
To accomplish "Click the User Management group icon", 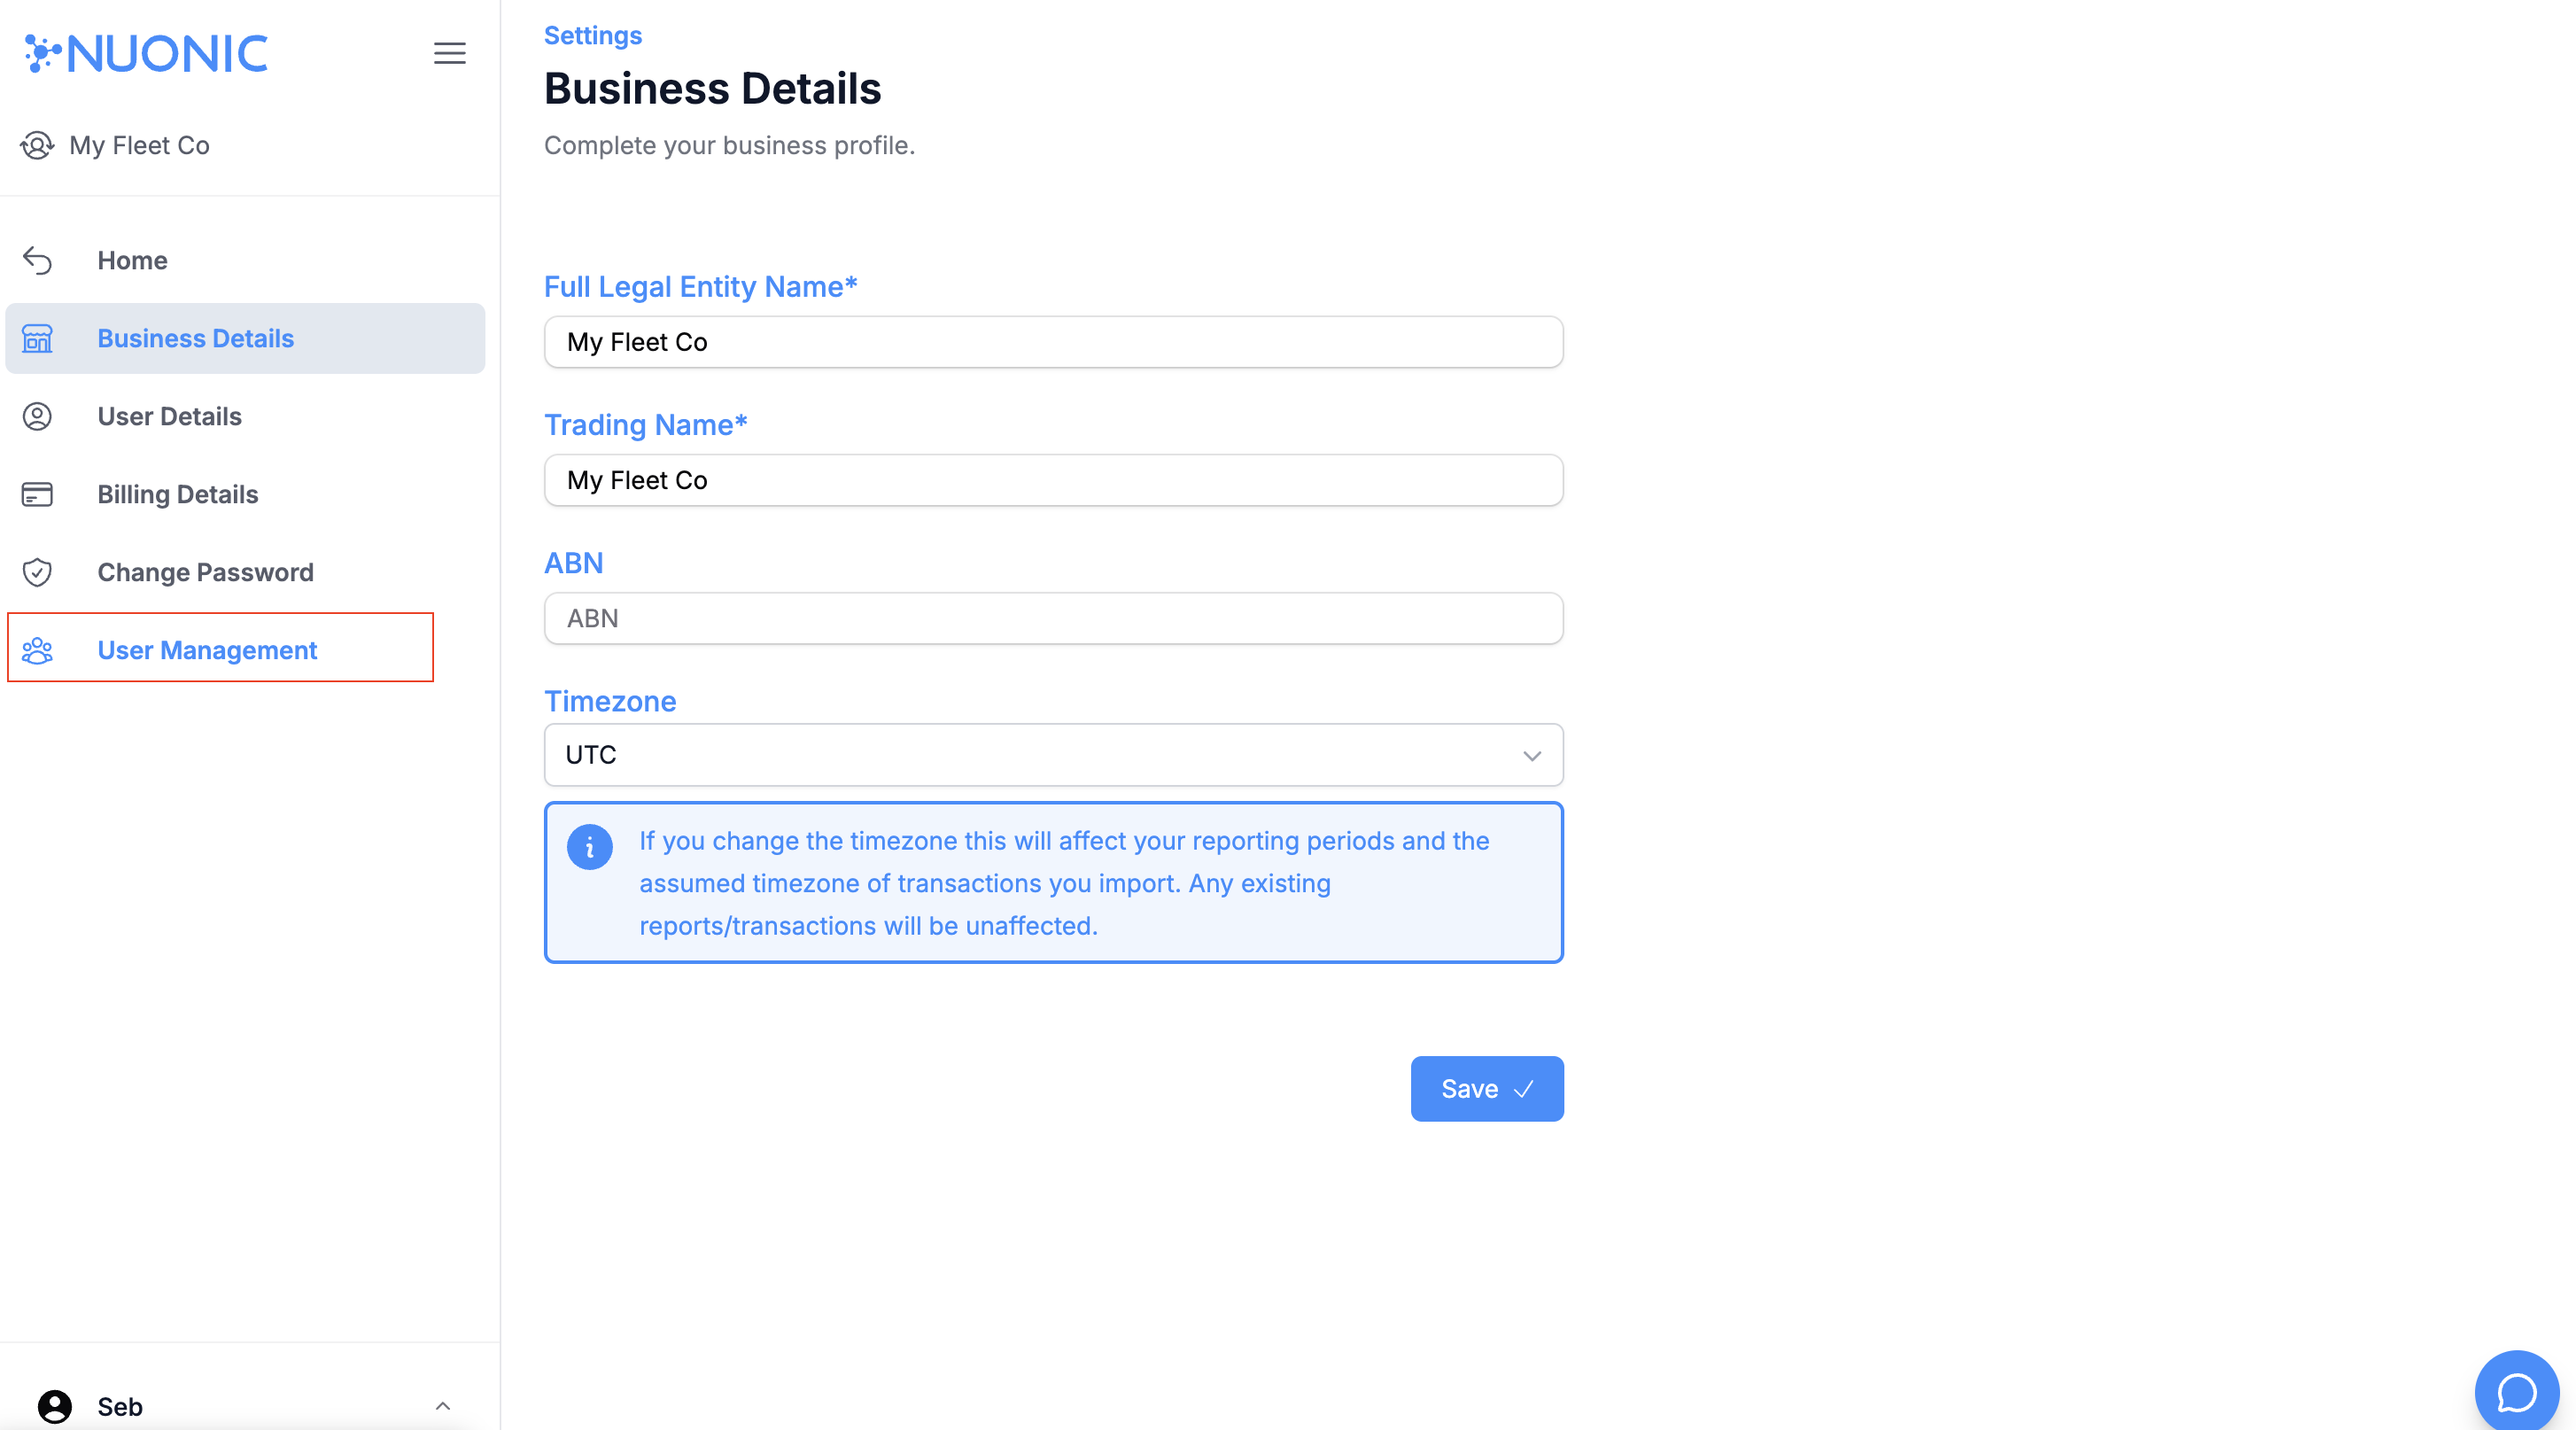I will [x=37, y=650].
